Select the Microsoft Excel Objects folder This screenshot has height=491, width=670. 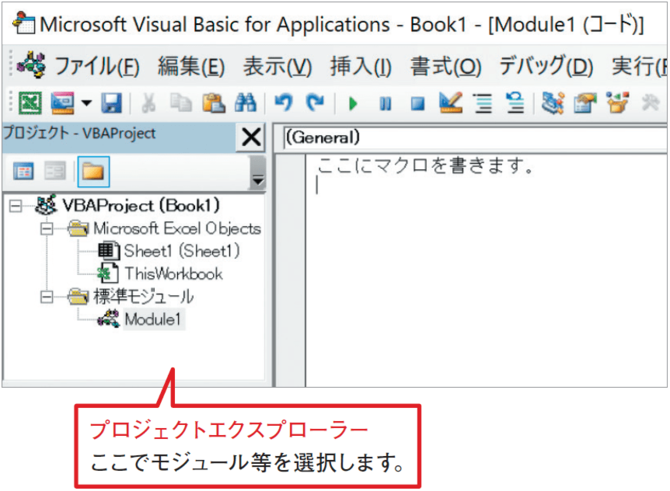pos(177,229)
